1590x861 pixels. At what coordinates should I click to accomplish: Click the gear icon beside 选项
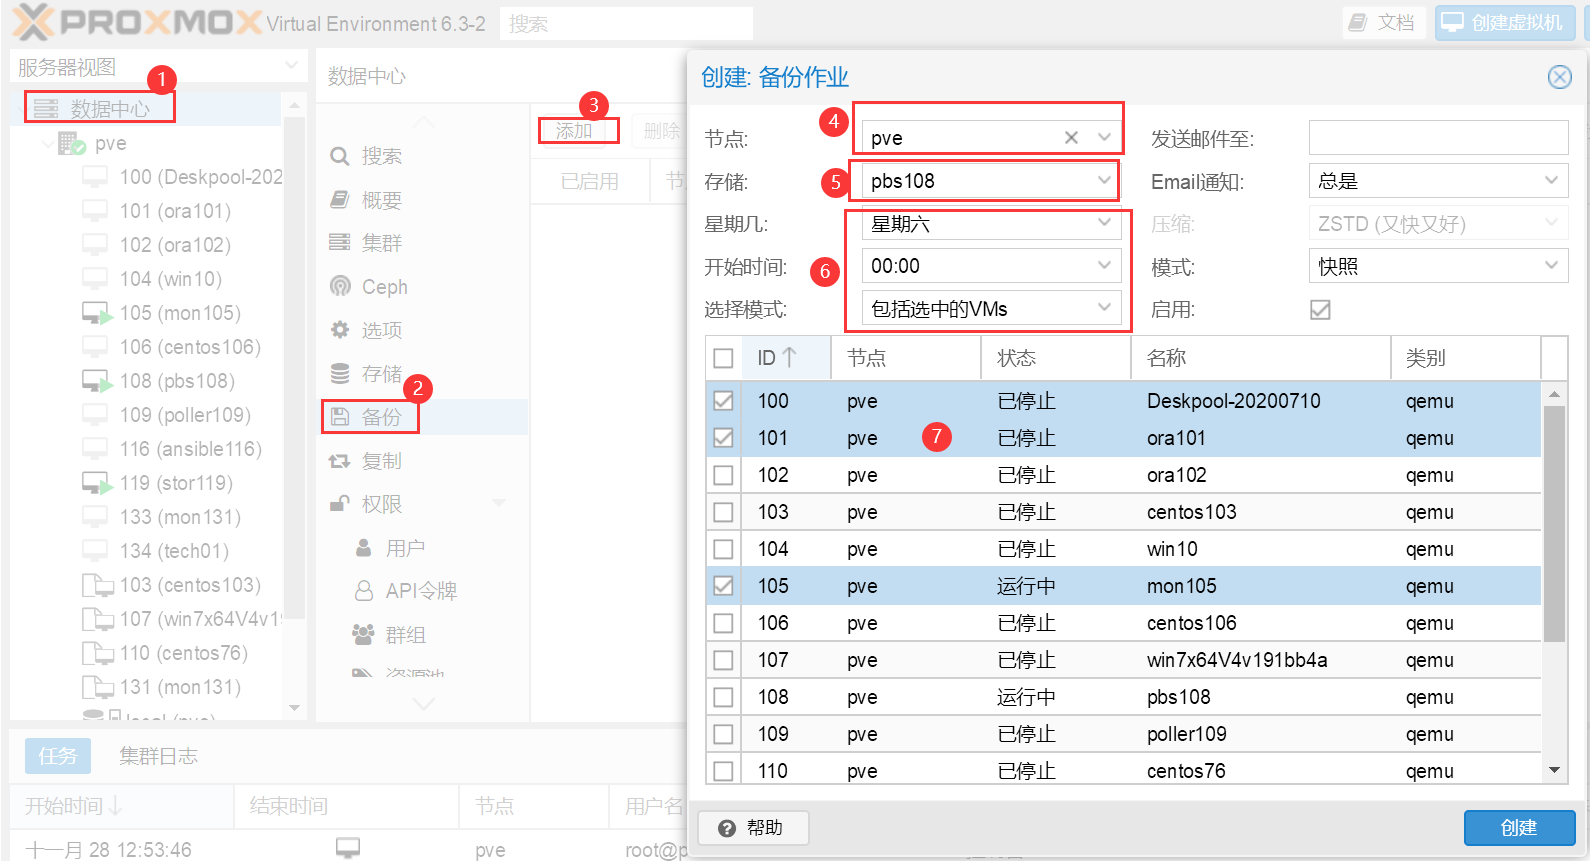pyautogui.click(x=340, y=330)
